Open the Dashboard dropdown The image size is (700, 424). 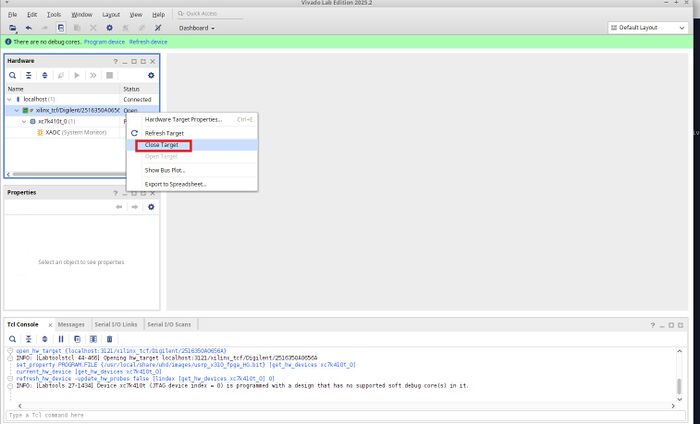click(x=196, y=28)
